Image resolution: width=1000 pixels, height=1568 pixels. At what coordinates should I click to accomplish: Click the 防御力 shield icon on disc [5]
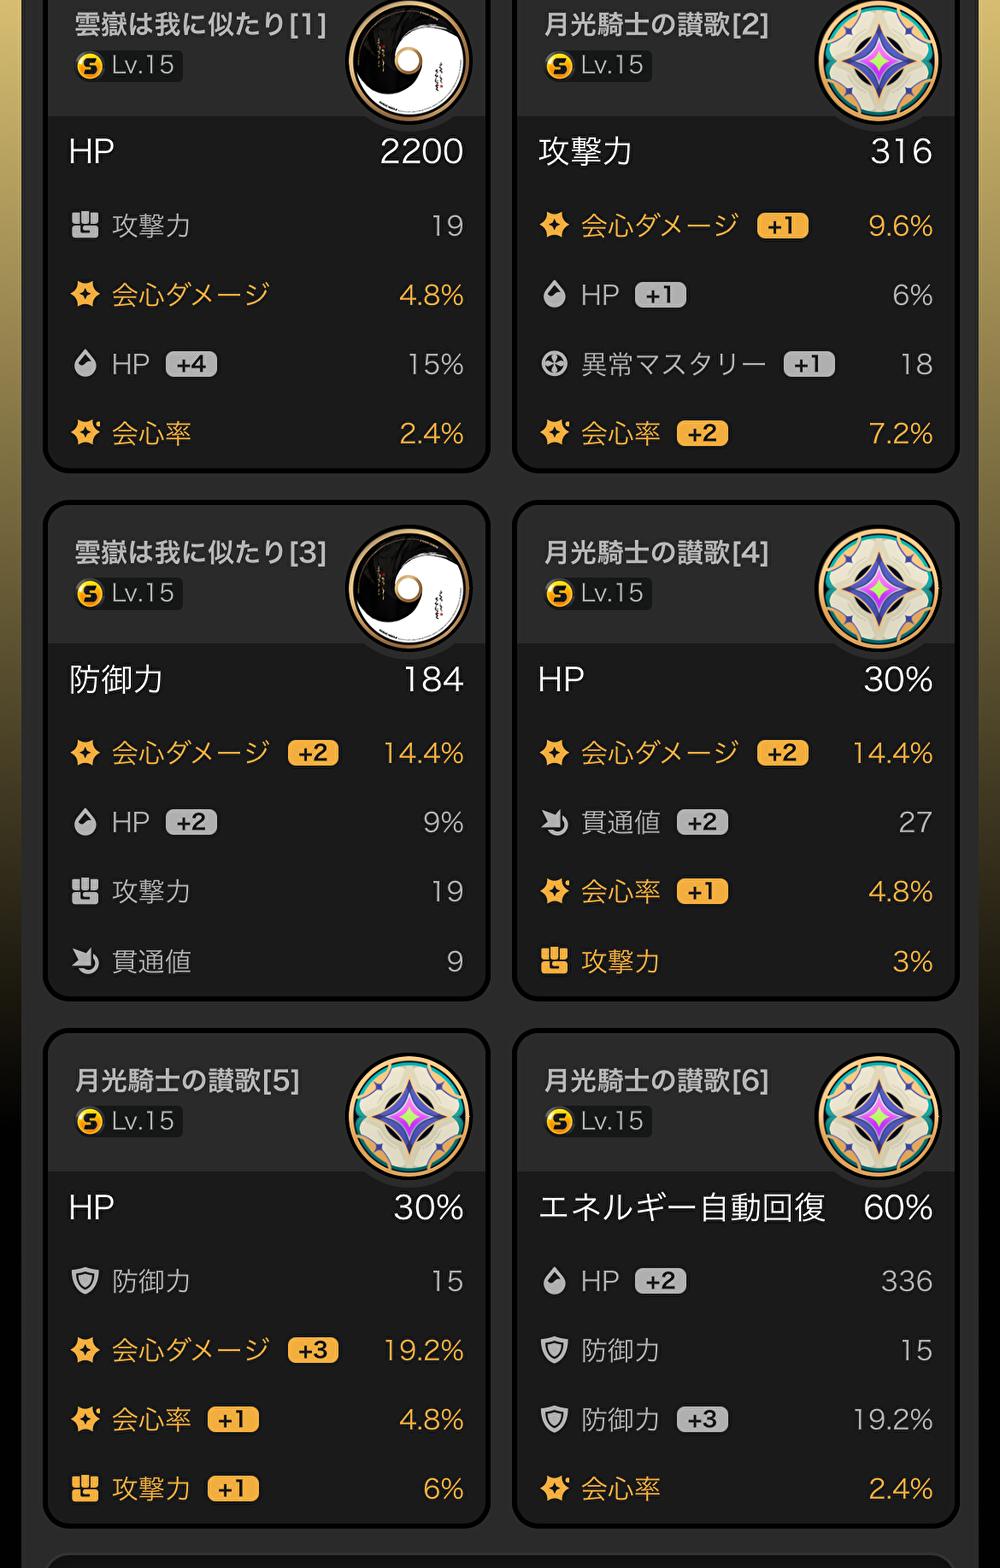click(86, 1281)
